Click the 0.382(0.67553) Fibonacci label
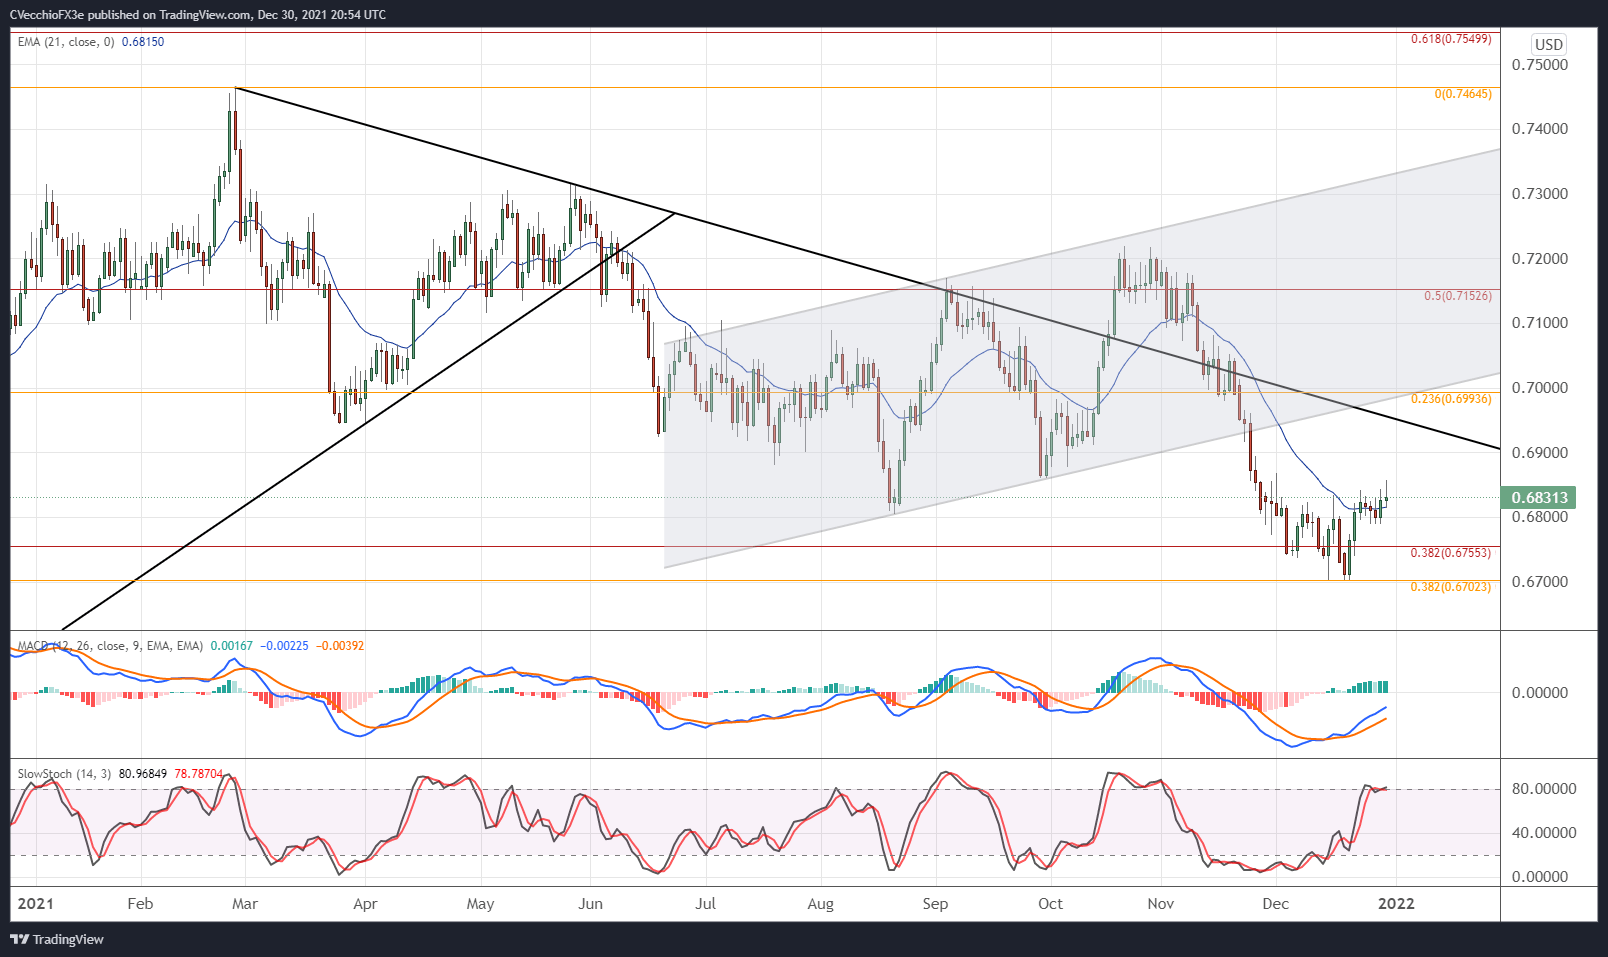The image size is (1608, 957). [x=1451, y=553]
